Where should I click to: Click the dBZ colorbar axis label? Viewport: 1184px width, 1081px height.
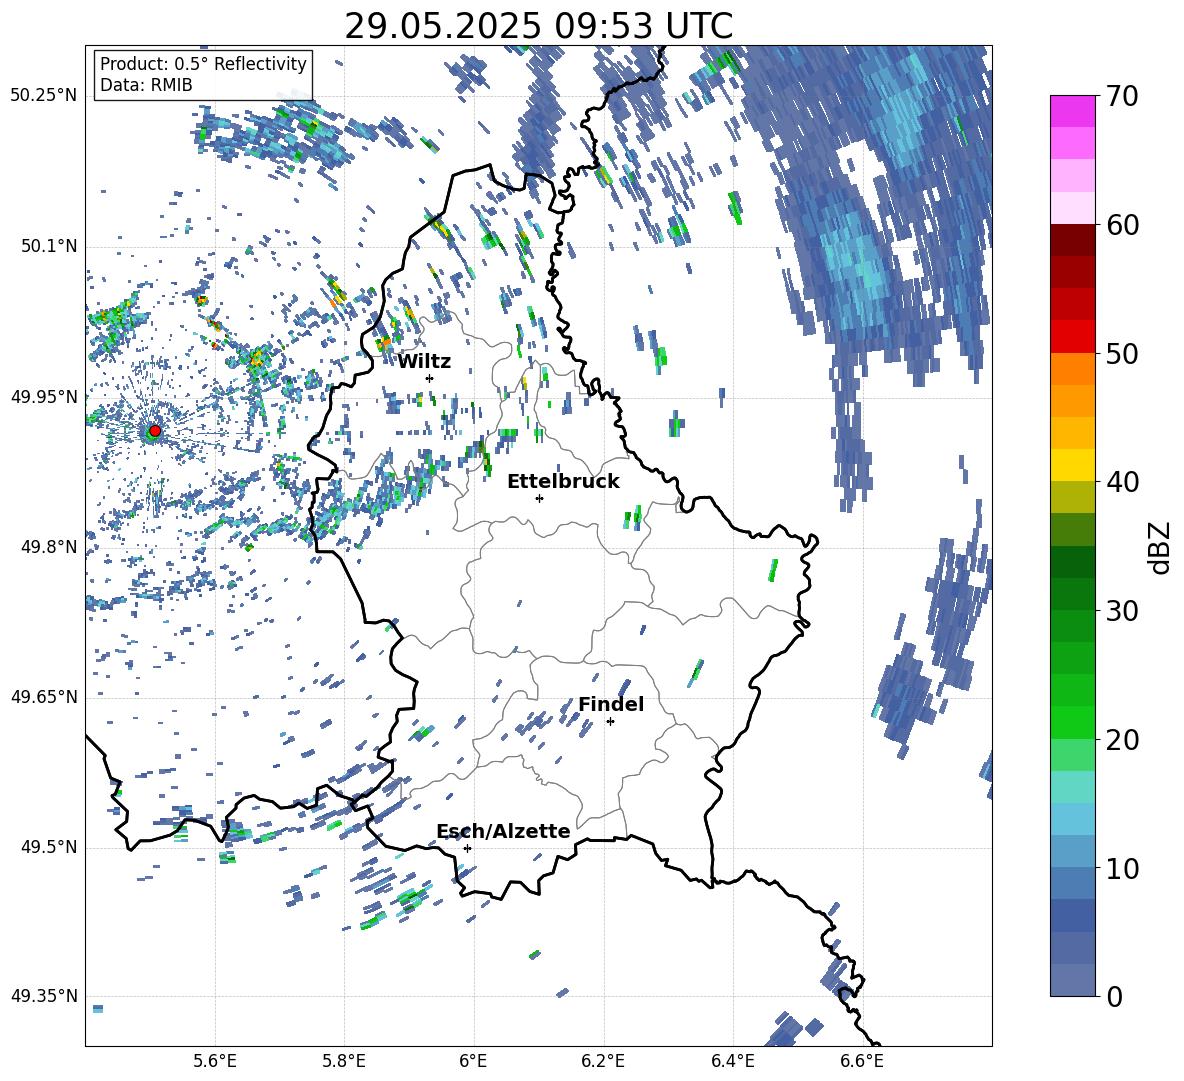click(x=1161, y=547)
